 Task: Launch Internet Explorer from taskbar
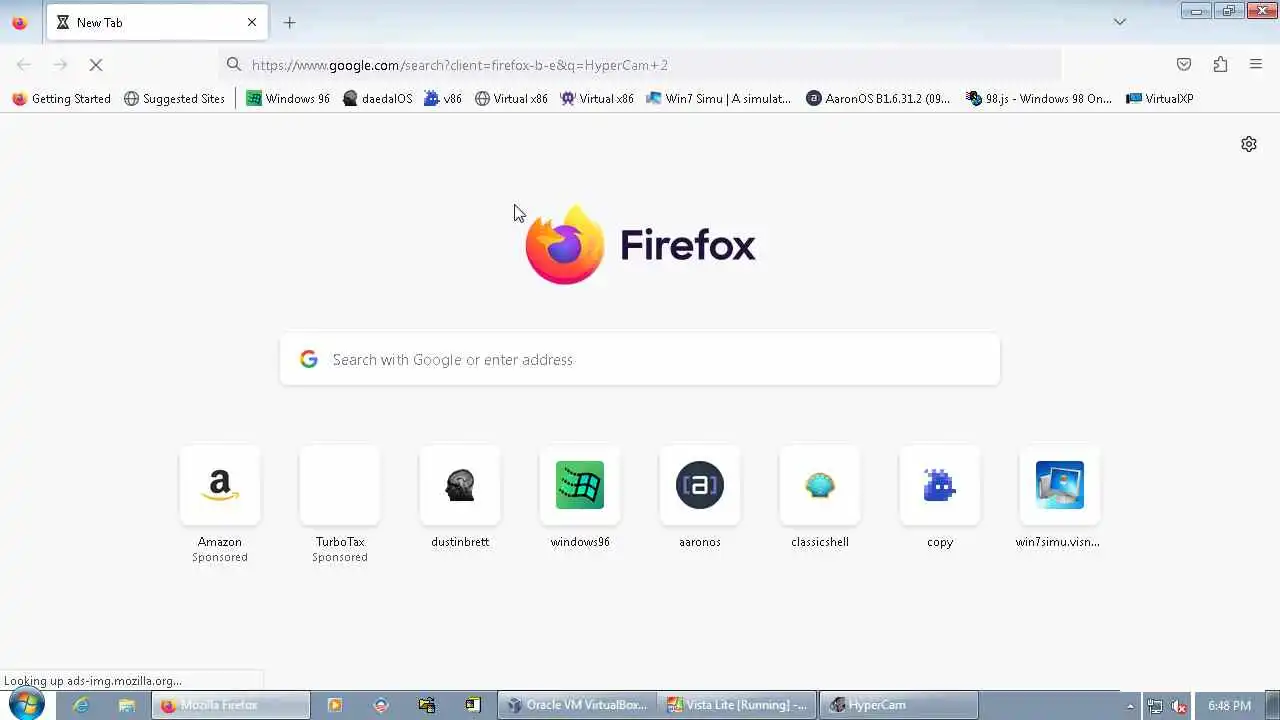(81, 705)
